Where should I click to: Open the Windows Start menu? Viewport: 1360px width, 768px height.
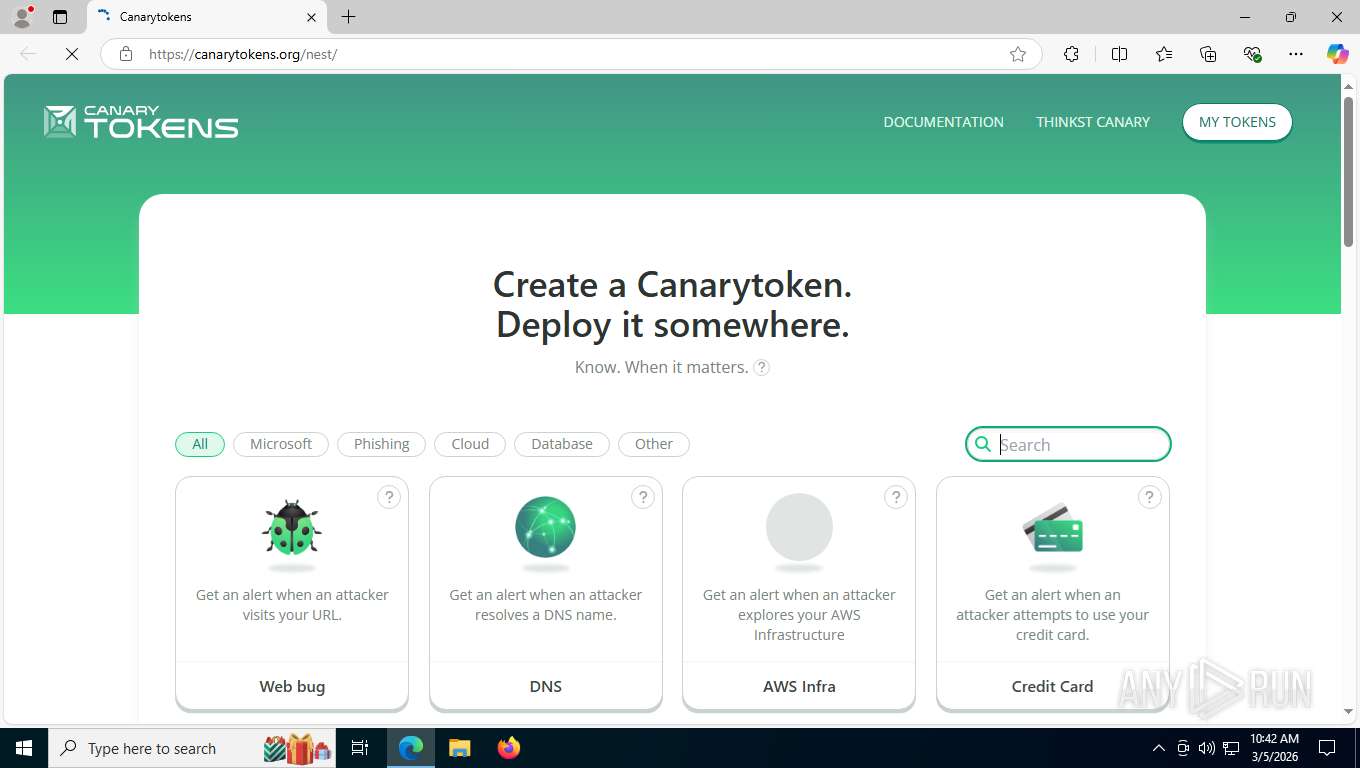pyautogui.click(x=23, y=748)
